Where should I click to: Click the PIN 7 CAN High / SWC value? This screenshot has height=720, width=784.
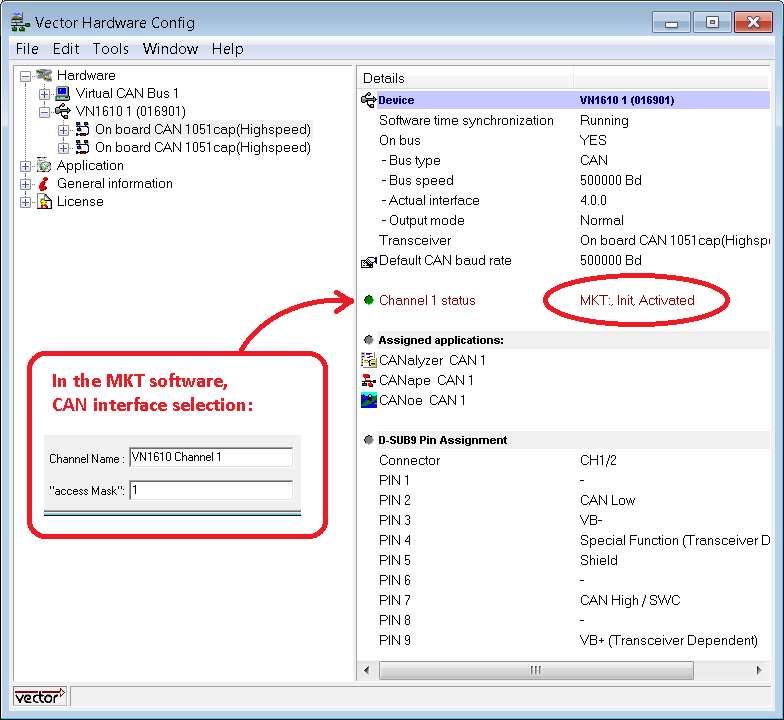630,600
